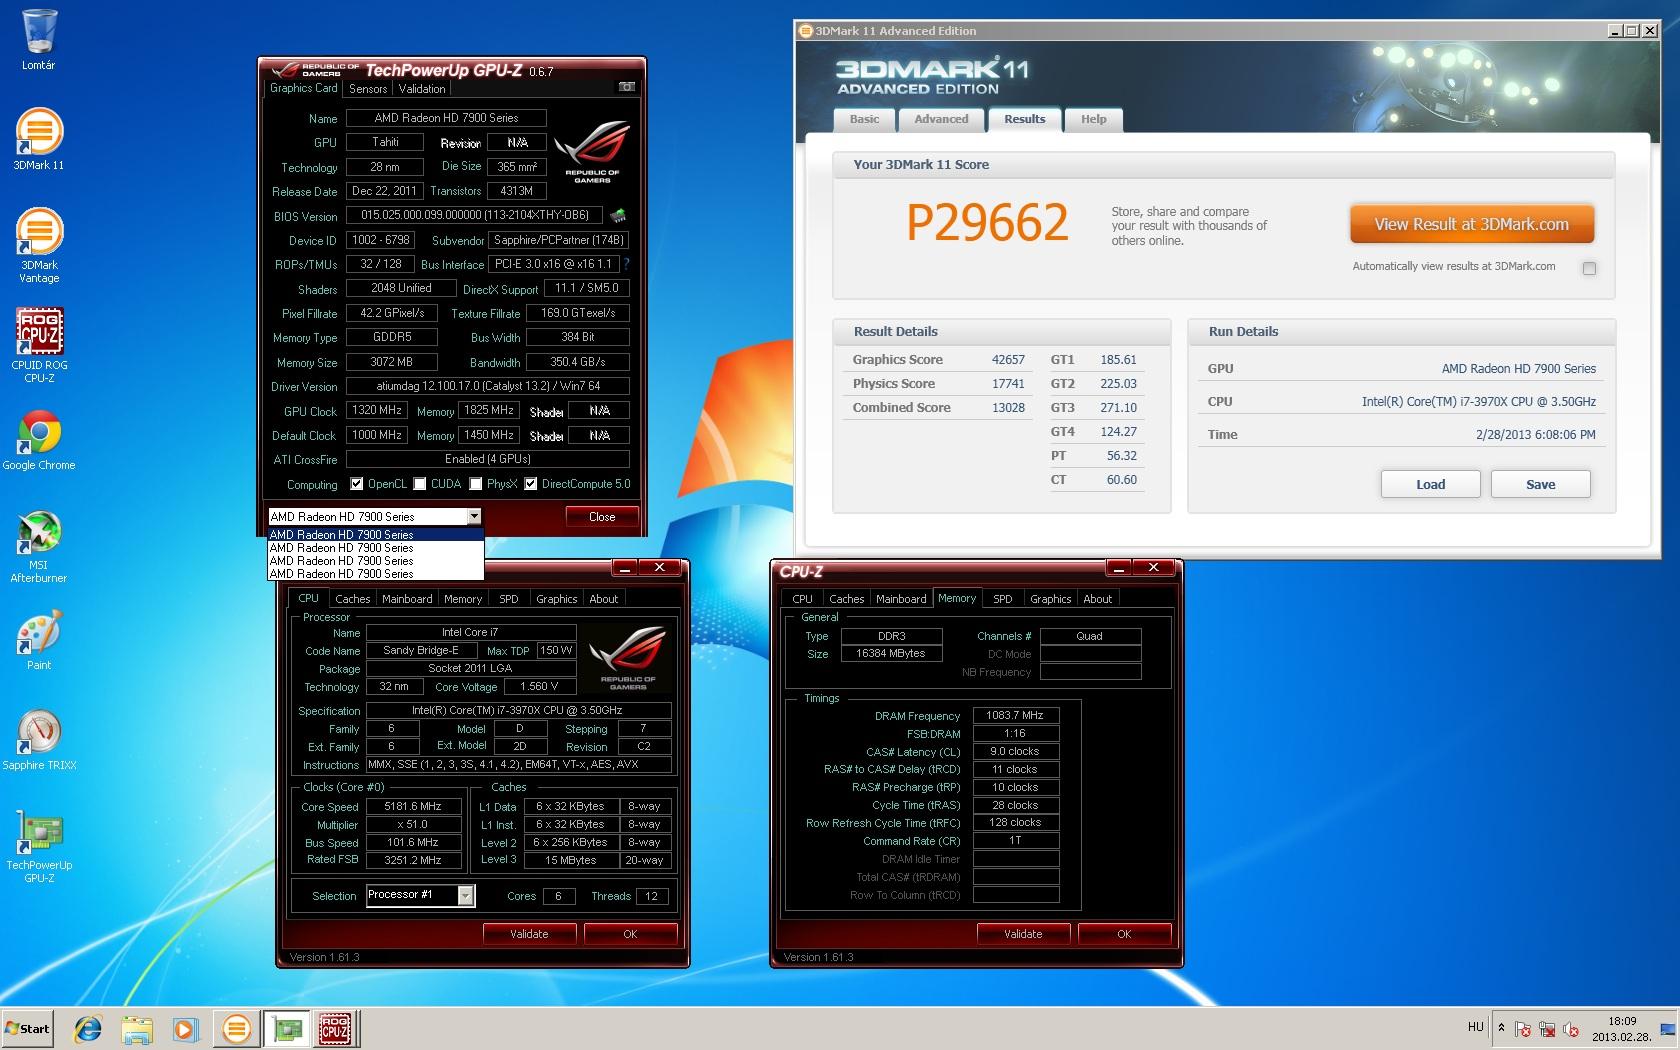Launch the 3DMark 11 desktop shortcut
The height and width of the screenshot is (1050, 1680).
point(39,139)
